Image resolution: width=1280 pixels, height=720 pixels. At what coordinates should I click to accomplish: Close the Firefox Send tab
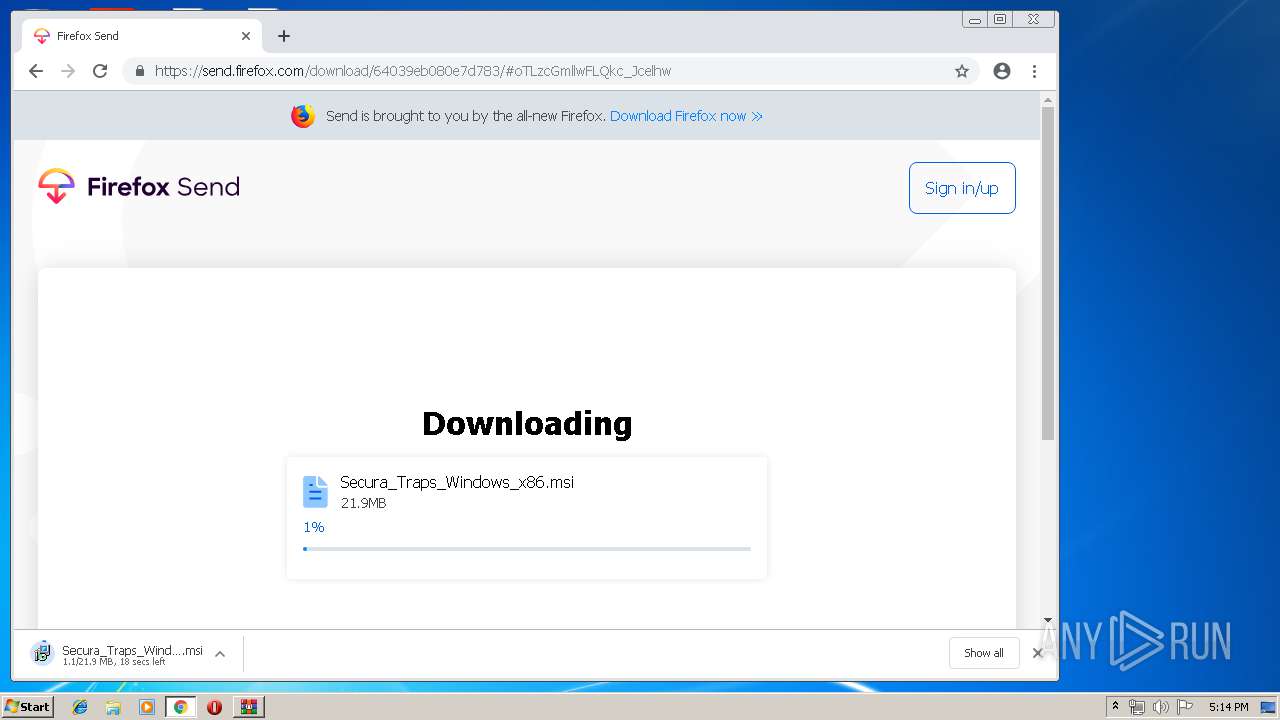pyautogui.click(x=246, y=36)
